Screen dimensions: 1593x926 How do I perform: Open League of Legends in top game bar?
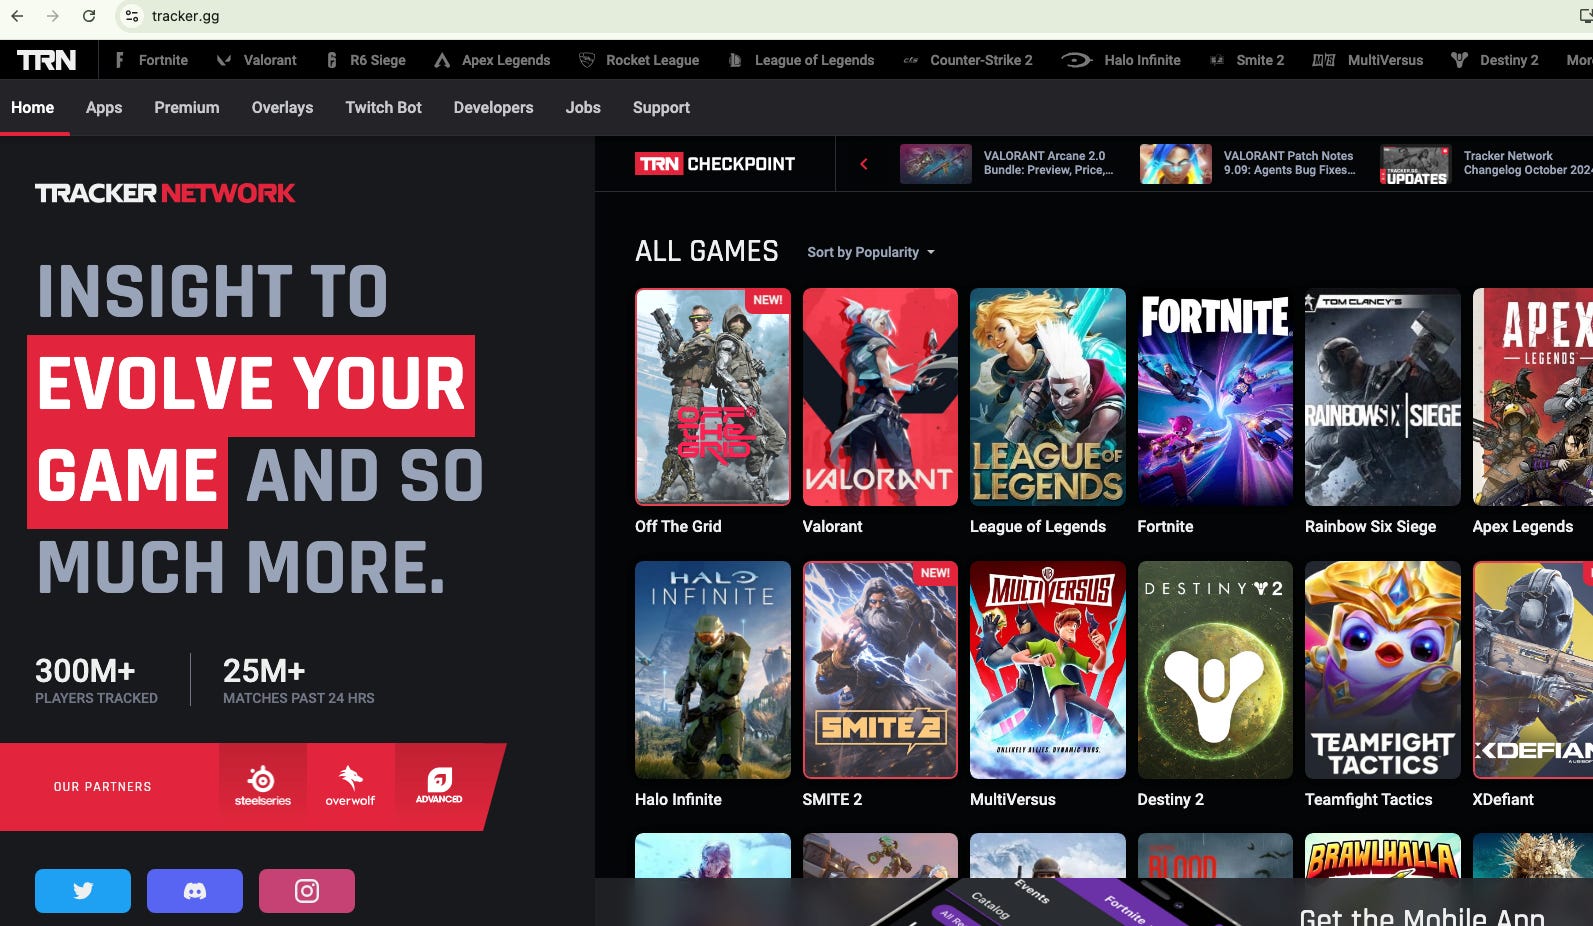pyautogui.click(x=801, y=60)
